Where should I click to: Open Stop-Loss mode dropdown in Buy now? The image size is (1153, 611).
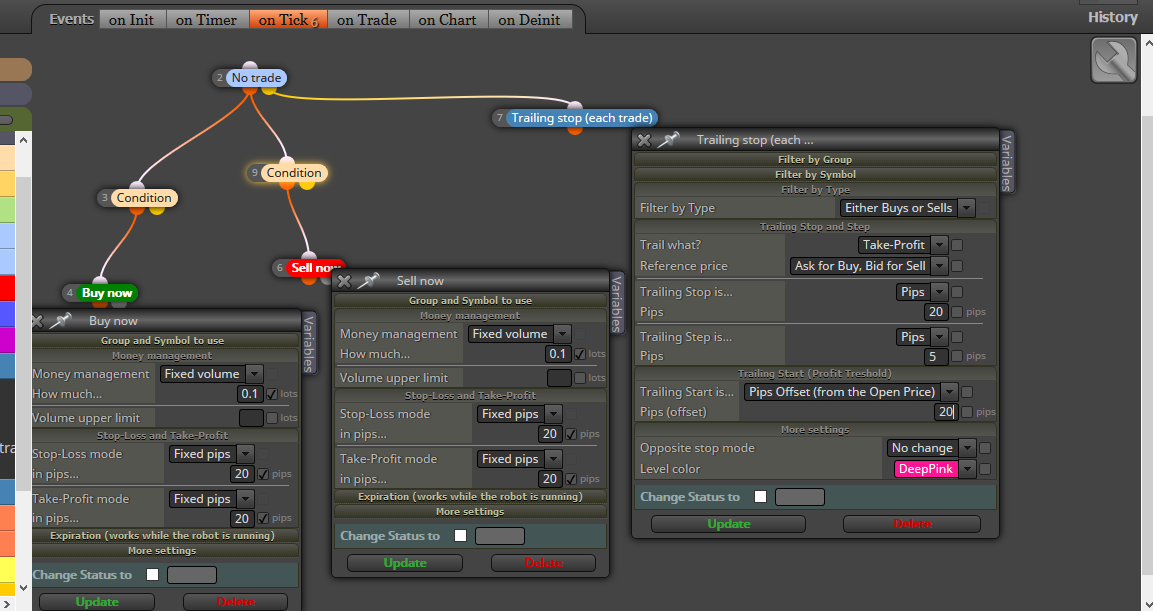(212, 454)
